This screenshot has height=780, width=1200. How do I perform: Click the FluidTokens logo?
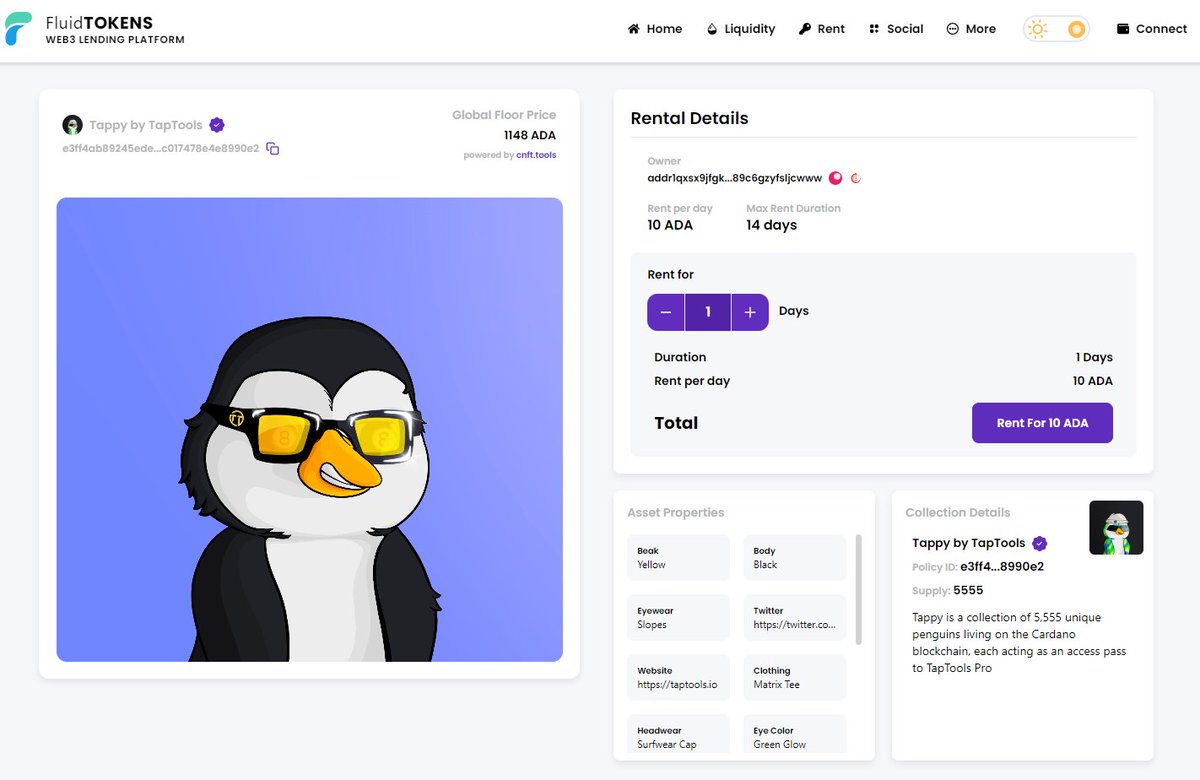95,29
